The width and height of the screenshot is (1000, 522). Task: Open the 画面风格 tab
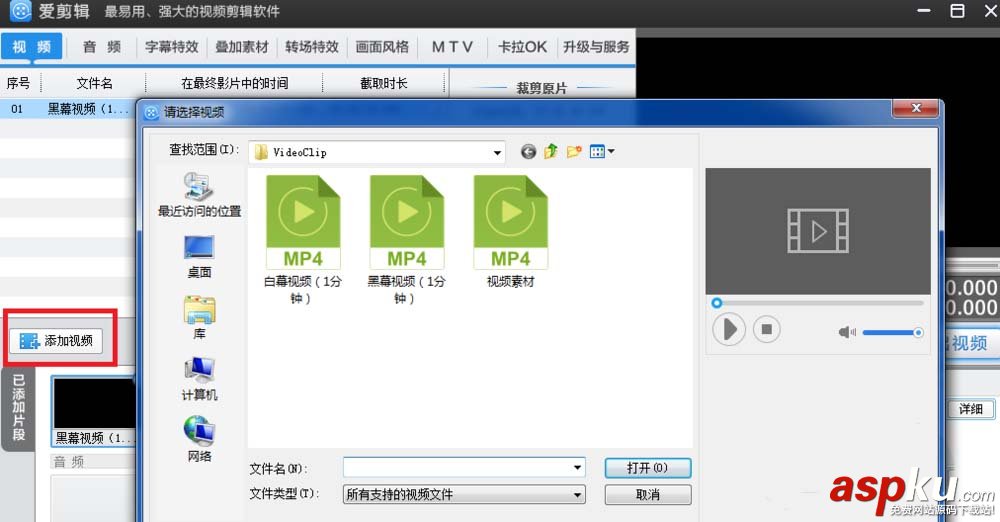pyautogui.click(x=382, y=47)
